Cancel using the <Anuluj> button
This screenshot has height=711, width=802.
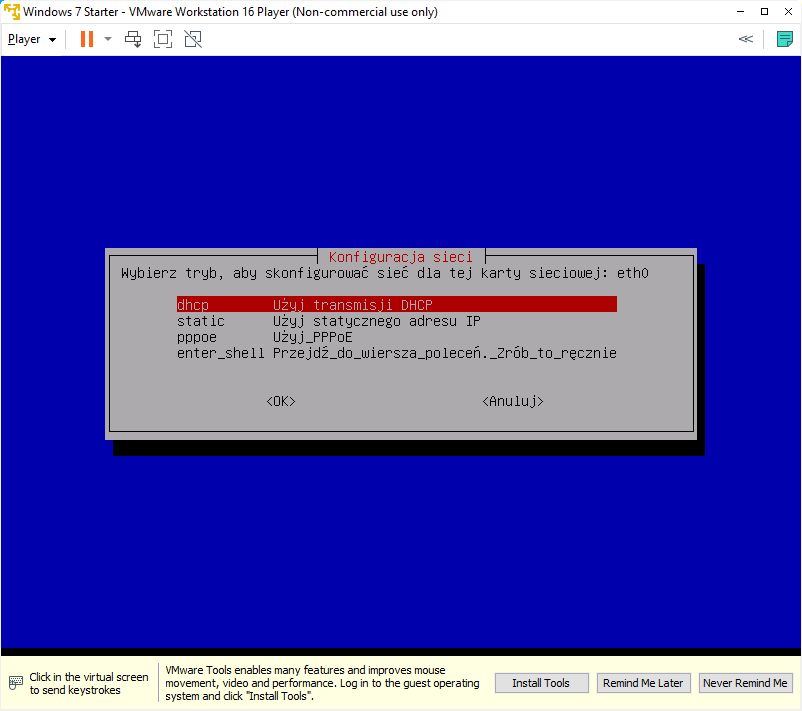pyautogui.click(x=512, y=401)
